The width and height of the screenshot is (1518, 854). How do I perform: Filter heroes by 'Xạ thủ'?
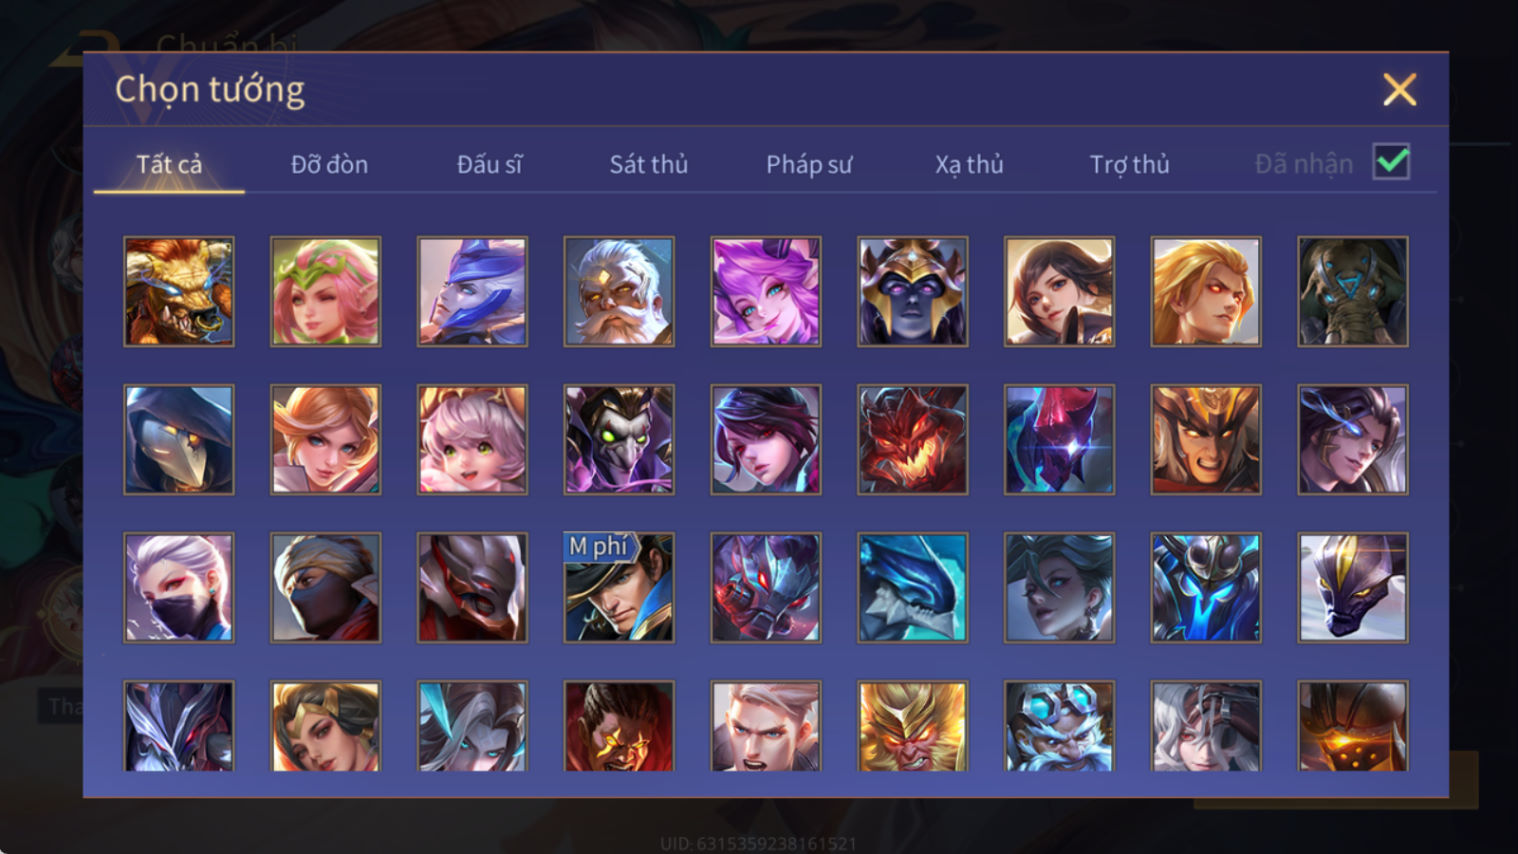click(x=969, y=164)
